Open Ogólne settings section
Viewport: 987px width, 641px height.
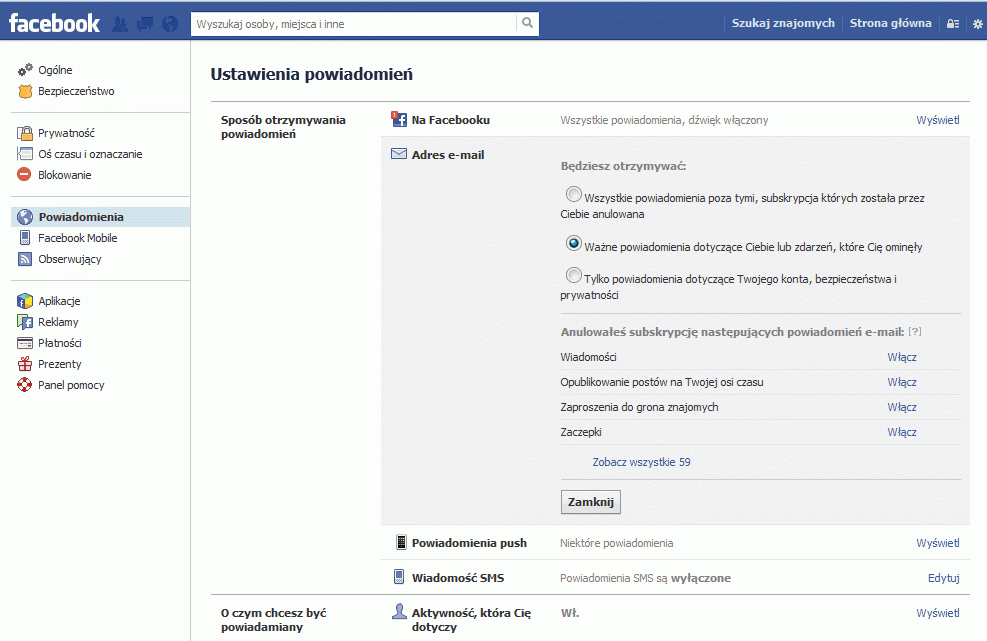point(55,70)
